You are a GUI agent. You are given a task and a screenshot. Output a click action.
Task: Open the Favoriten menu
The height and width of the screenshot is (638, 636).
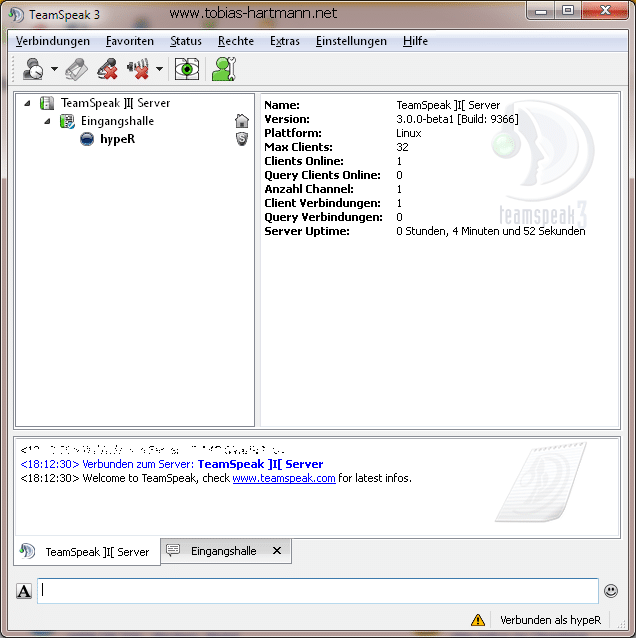pyautogui.click(x=130, y=41)
